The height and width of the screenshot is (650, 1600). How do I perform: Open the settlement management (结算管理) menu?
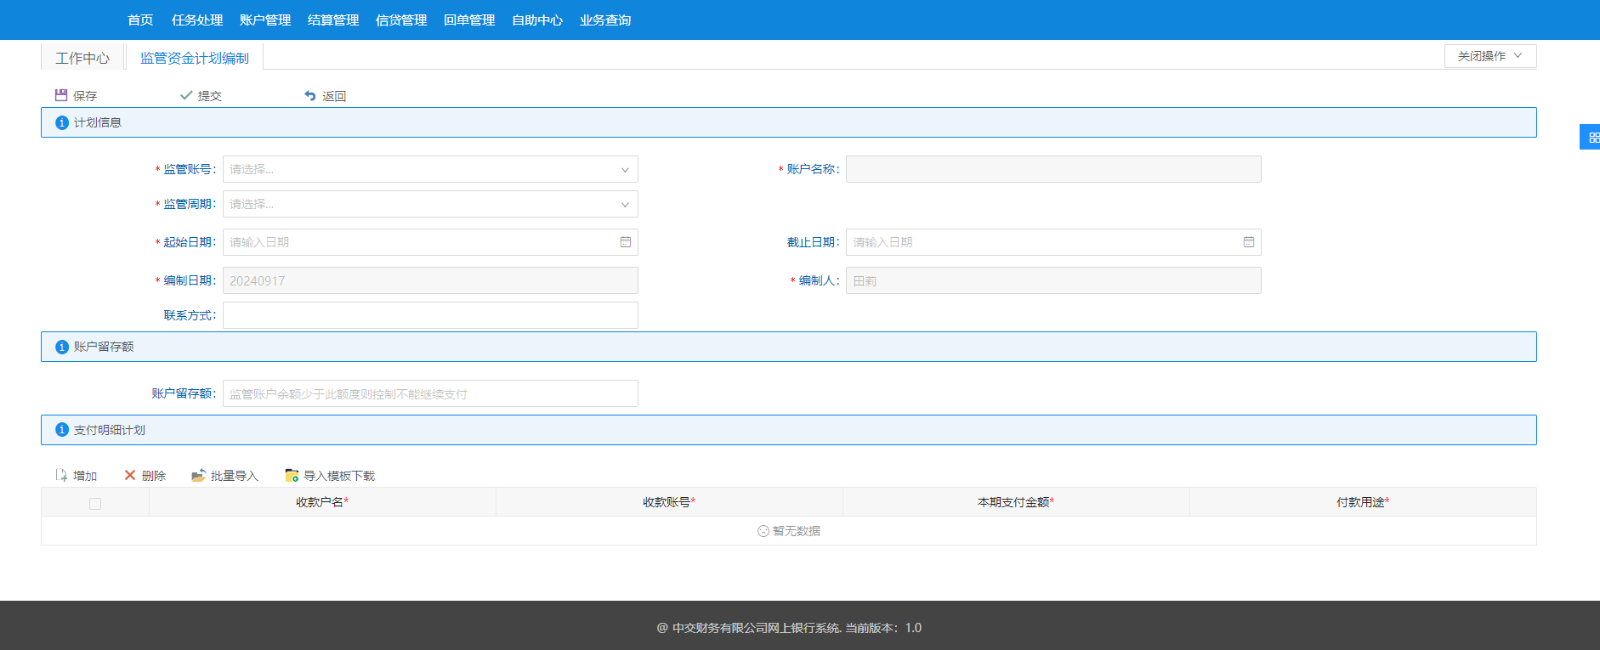(x=333, y=20)
